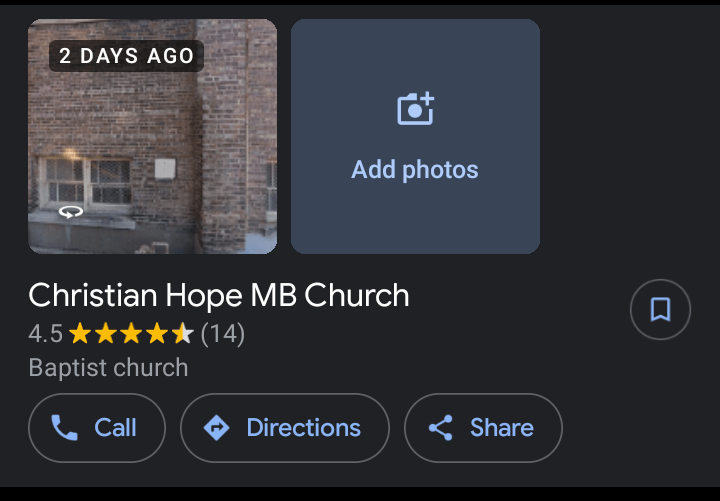720x501 pixels.
Task: Click the window in the street photo
Action: tap(88, 182)
